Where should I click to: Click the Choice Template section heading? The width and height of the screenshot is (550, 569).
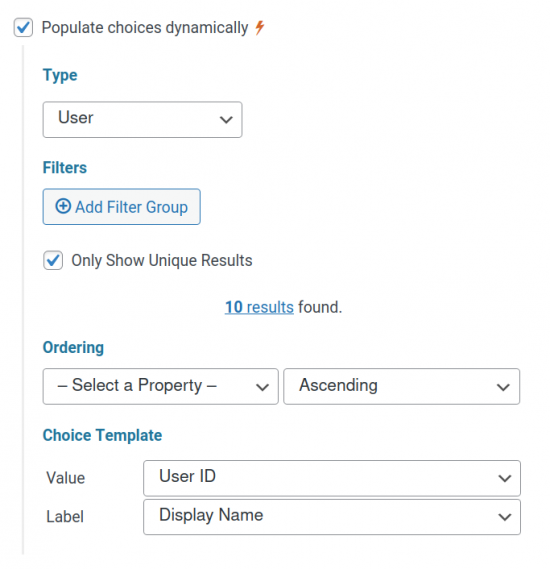point(102,435)
